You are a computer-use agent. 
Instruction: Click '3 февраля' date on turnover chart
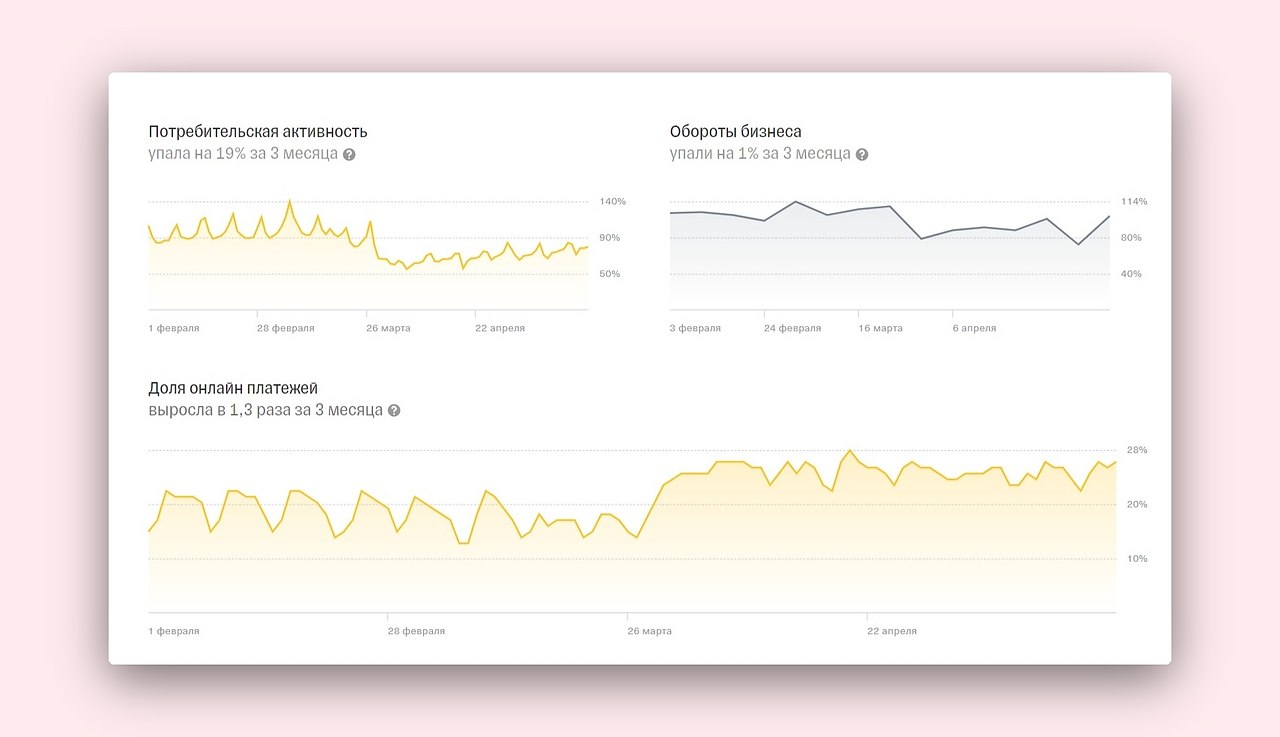click(695, 329)
